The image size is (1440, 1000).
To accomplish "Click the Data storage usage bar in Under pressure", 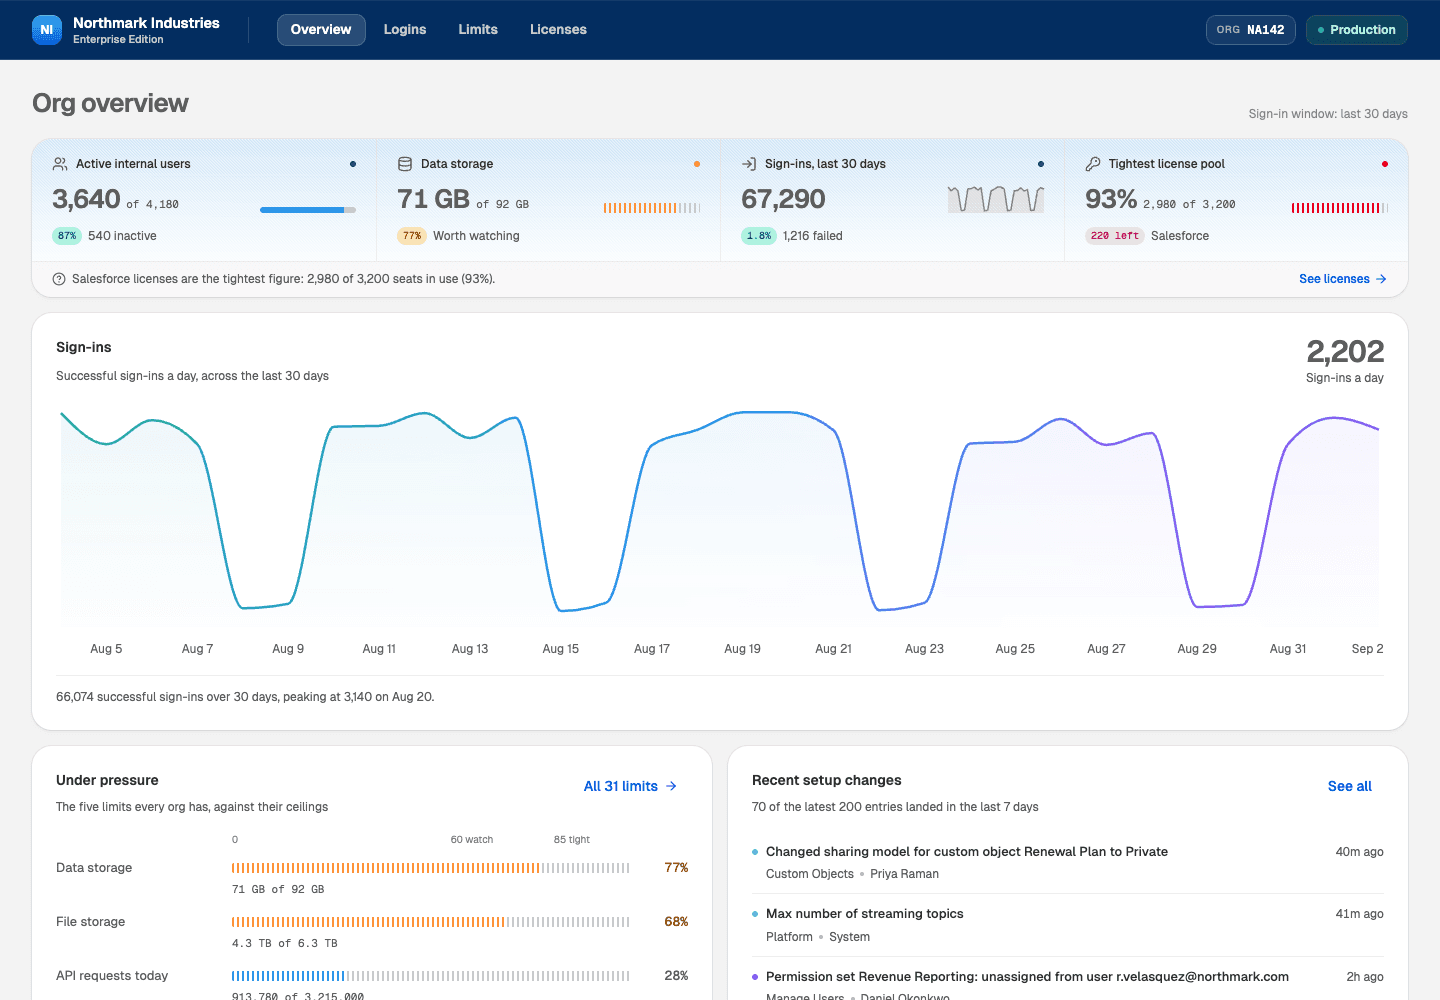I will coord(431,868).
